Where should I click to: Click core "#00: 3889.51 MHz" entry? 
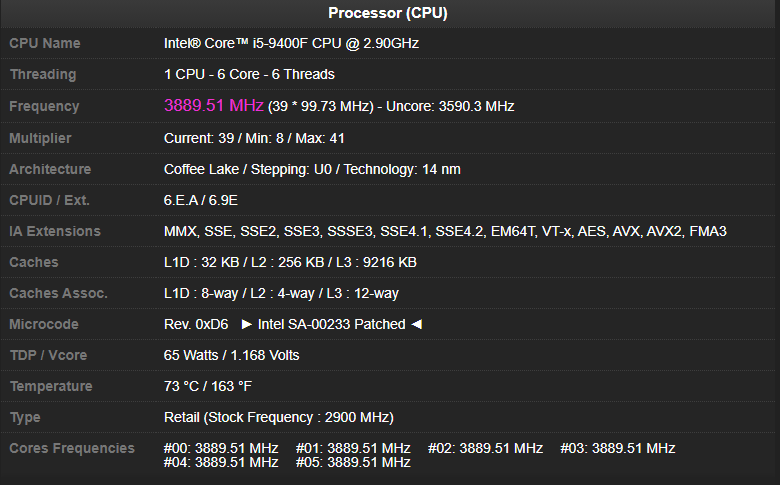pyautogui.click(x=221, y=448)
